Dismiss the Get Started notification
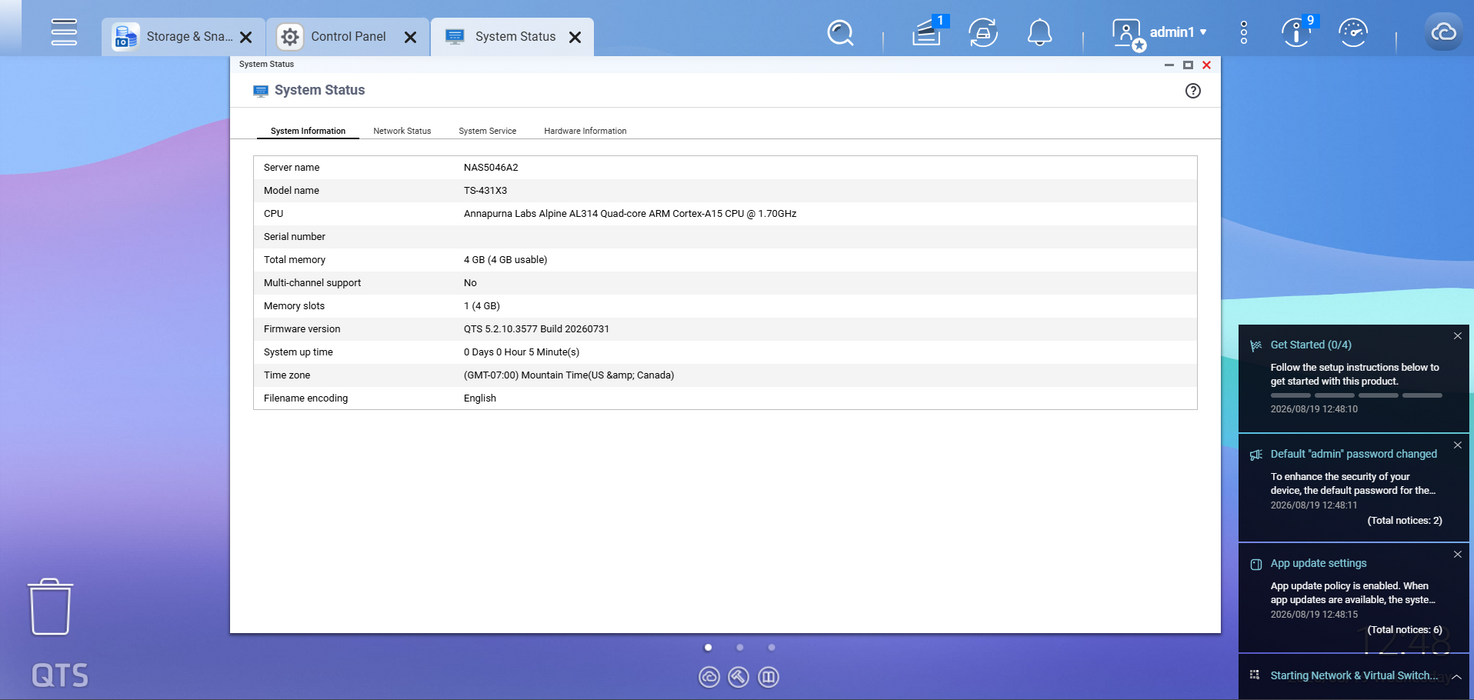Screen dimensions: 1474x700 (x=1457, y=336)
